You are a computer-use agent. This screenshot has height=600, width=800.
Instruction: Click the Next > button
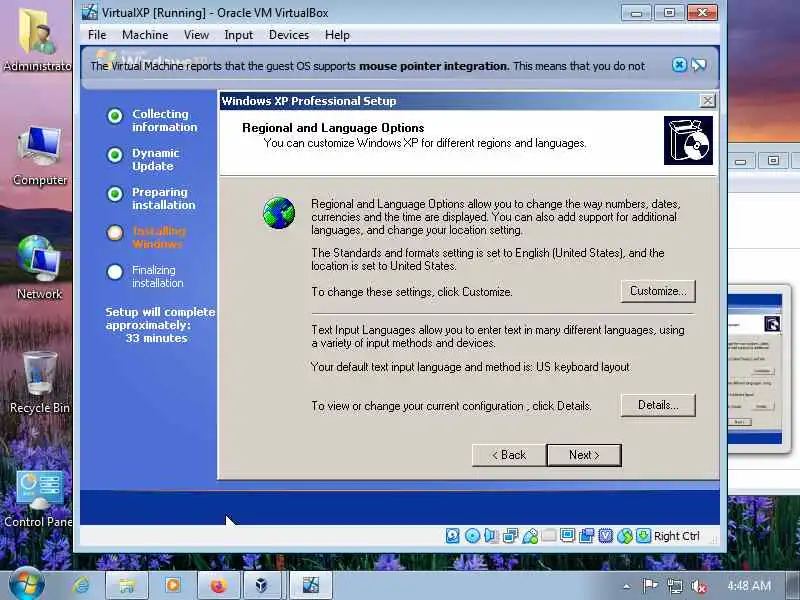pos(584,455)
